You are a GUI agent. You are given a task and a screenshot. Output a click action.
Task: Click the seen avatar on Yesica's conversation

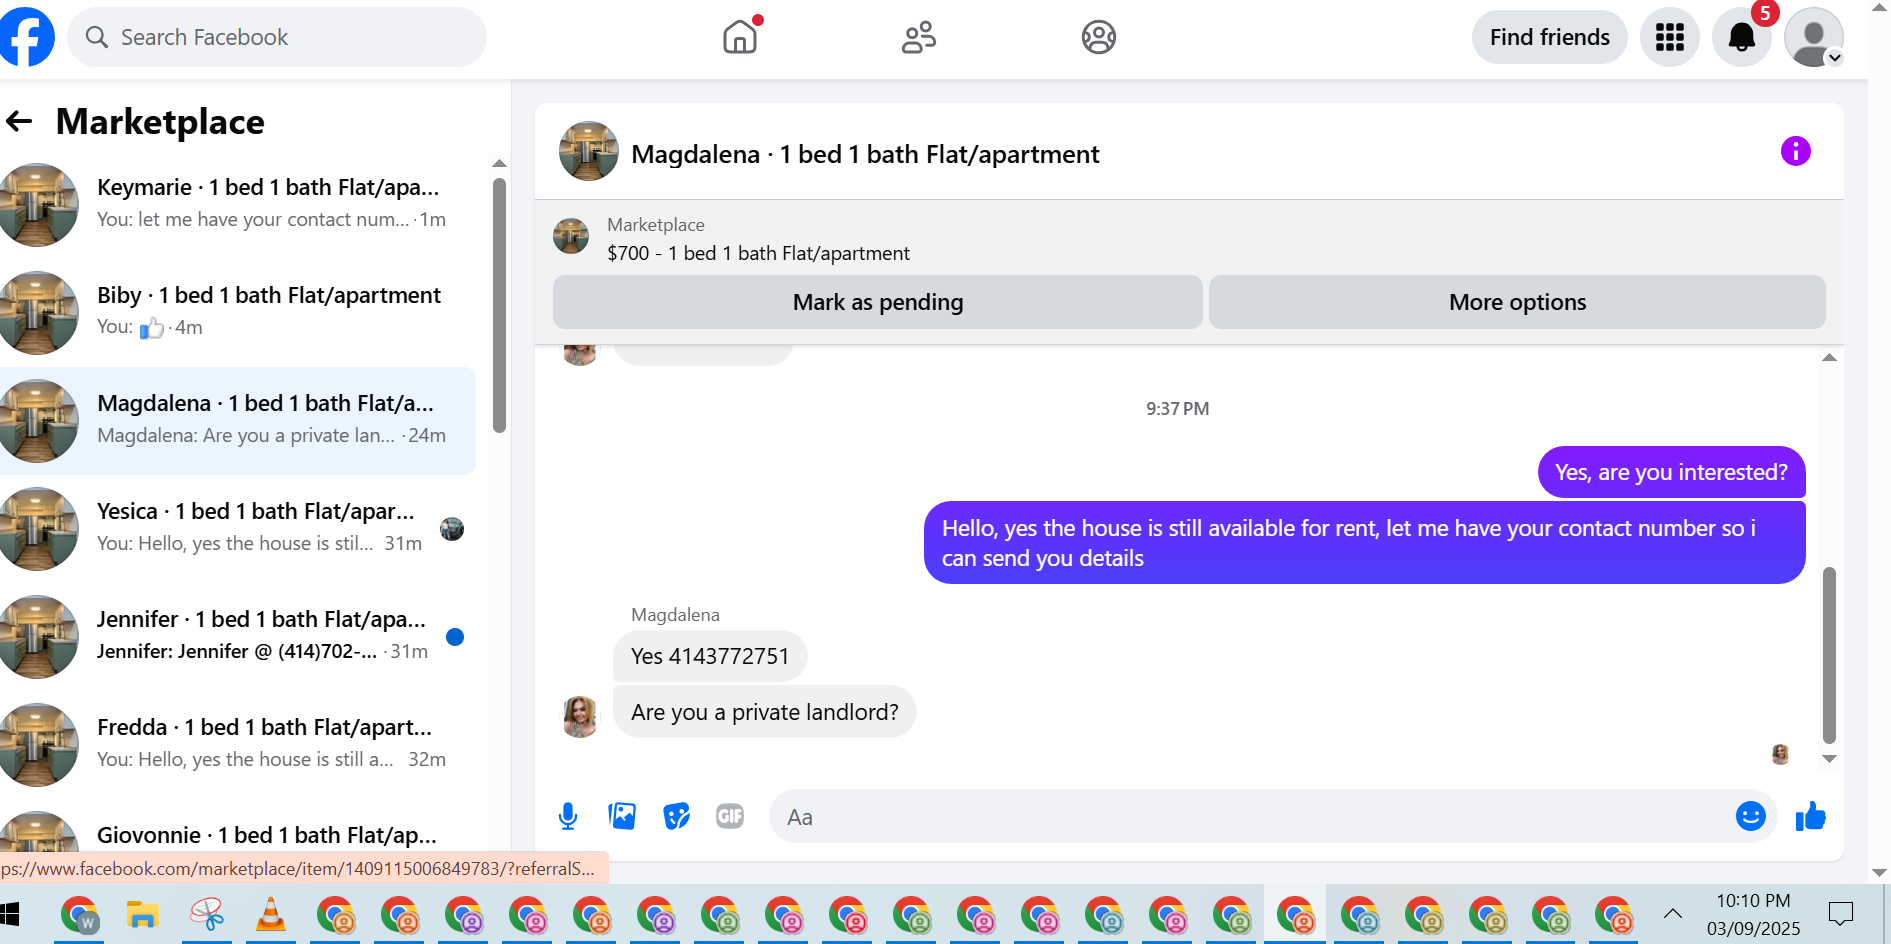tap(452, 529)
